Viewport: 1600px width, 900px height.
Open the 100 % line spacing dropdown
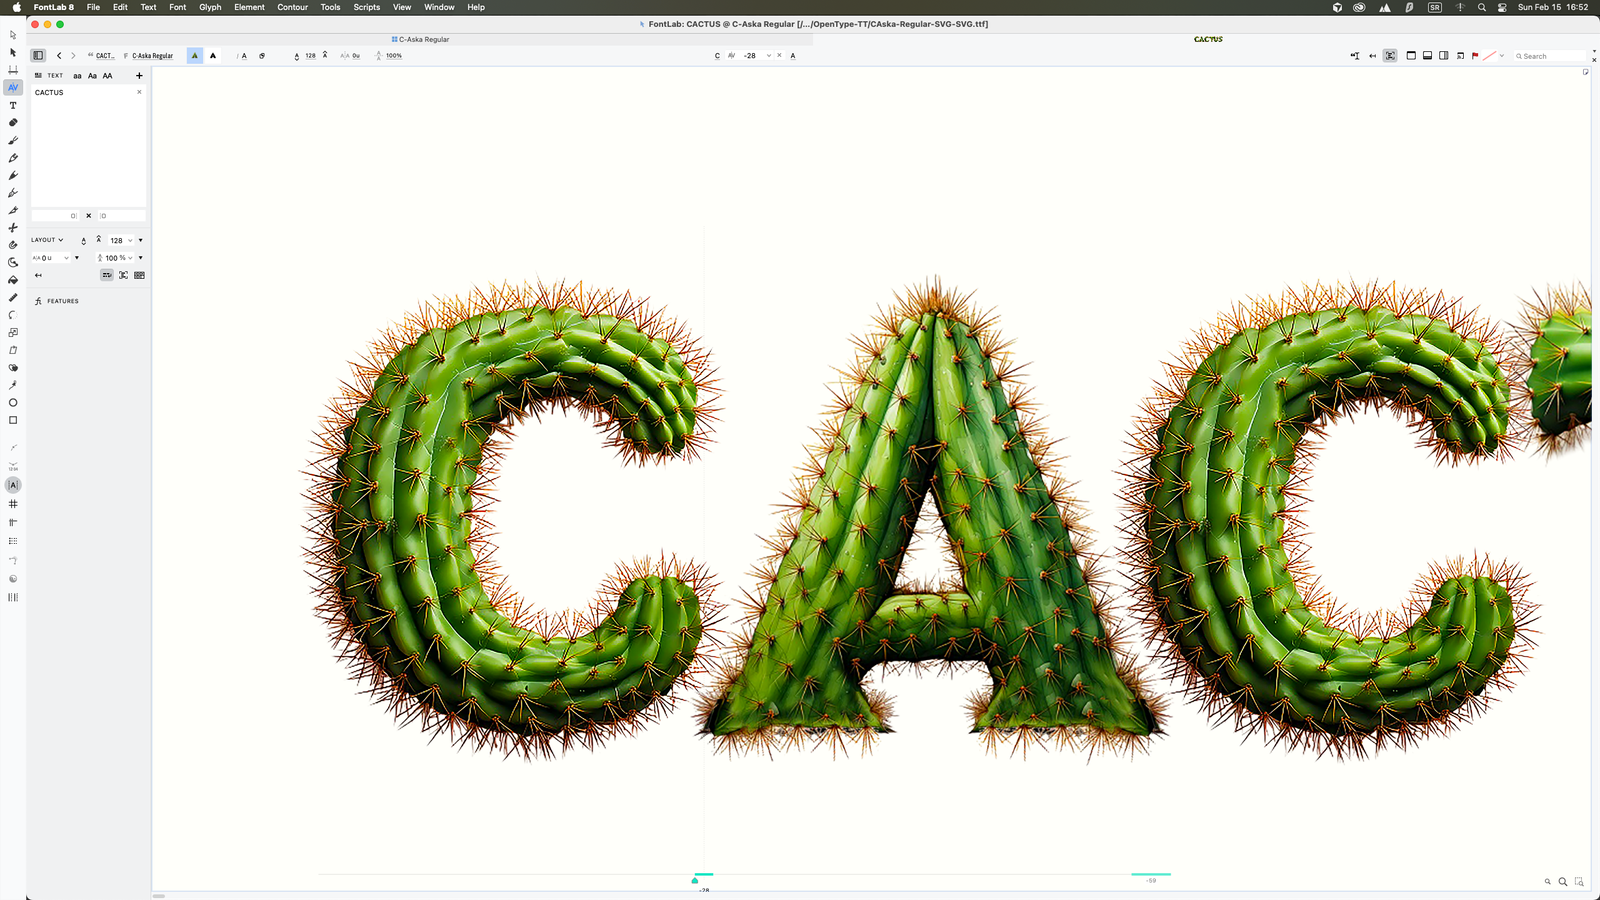(x=130, y=258)
